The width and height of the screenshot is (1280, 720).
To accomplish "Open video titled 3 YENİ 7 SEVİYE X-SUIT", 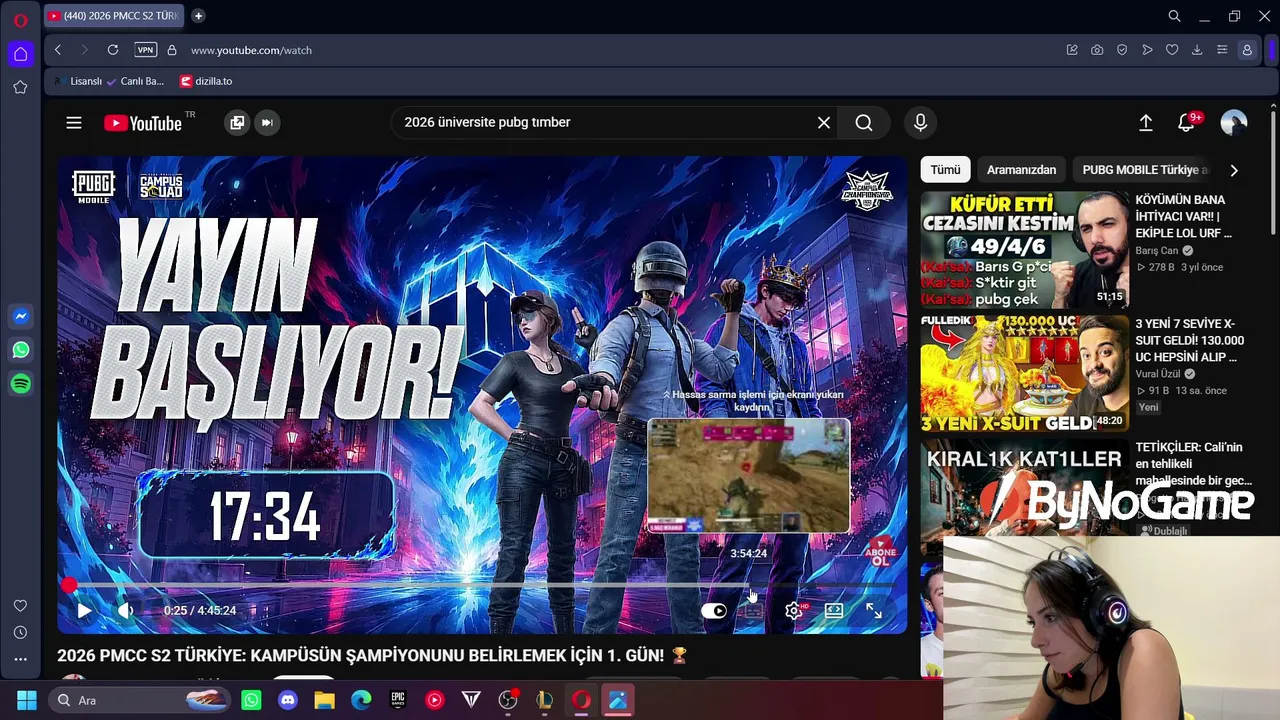I will pos(1190,340).
